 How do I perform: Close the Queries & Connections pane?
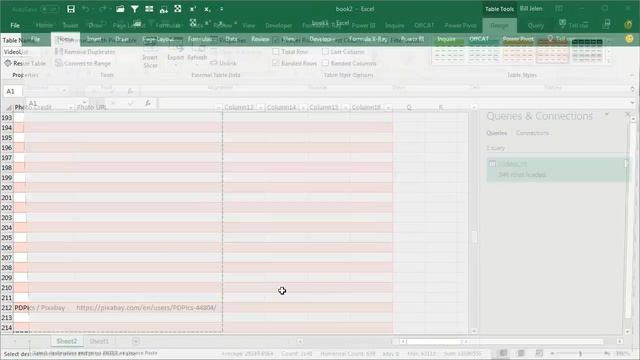point(628,115)
